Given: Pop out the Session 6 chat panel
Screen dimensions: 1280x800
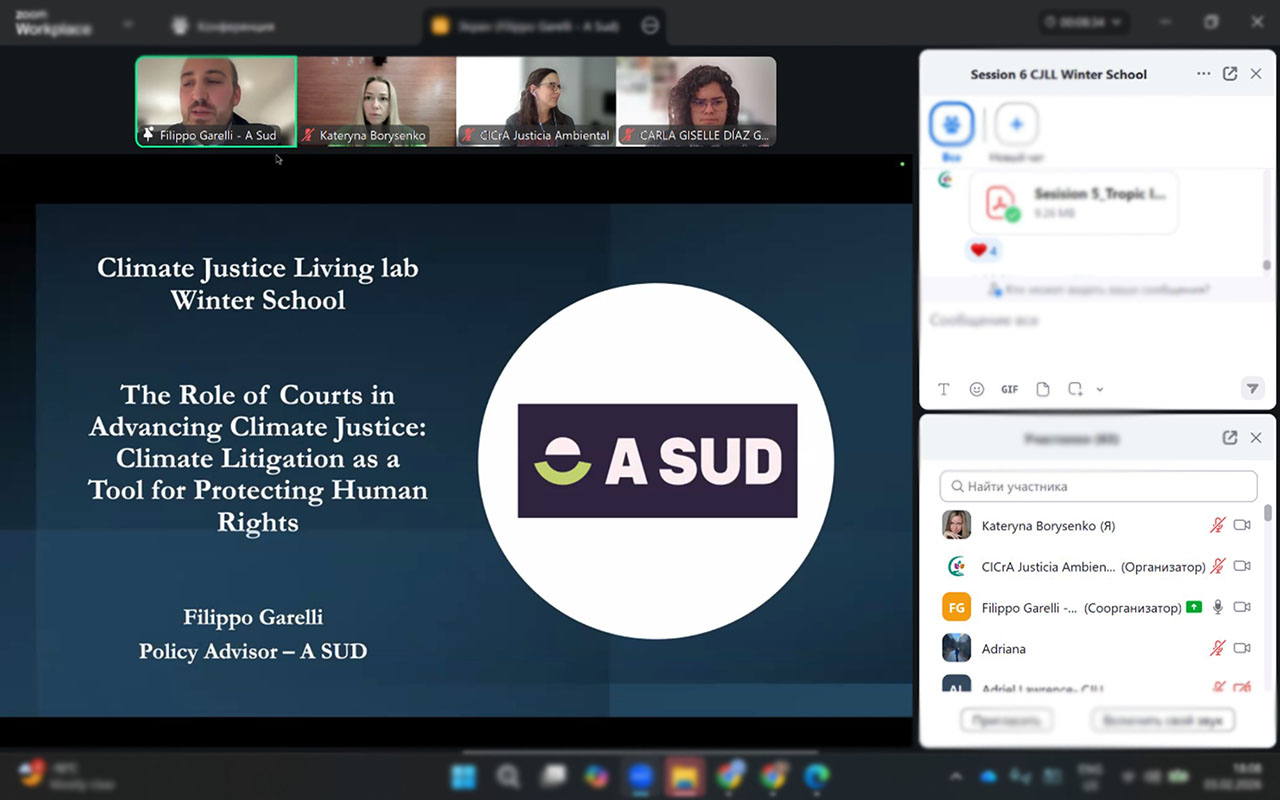Looking at the screenshot, I should (x=1230, y=74).
